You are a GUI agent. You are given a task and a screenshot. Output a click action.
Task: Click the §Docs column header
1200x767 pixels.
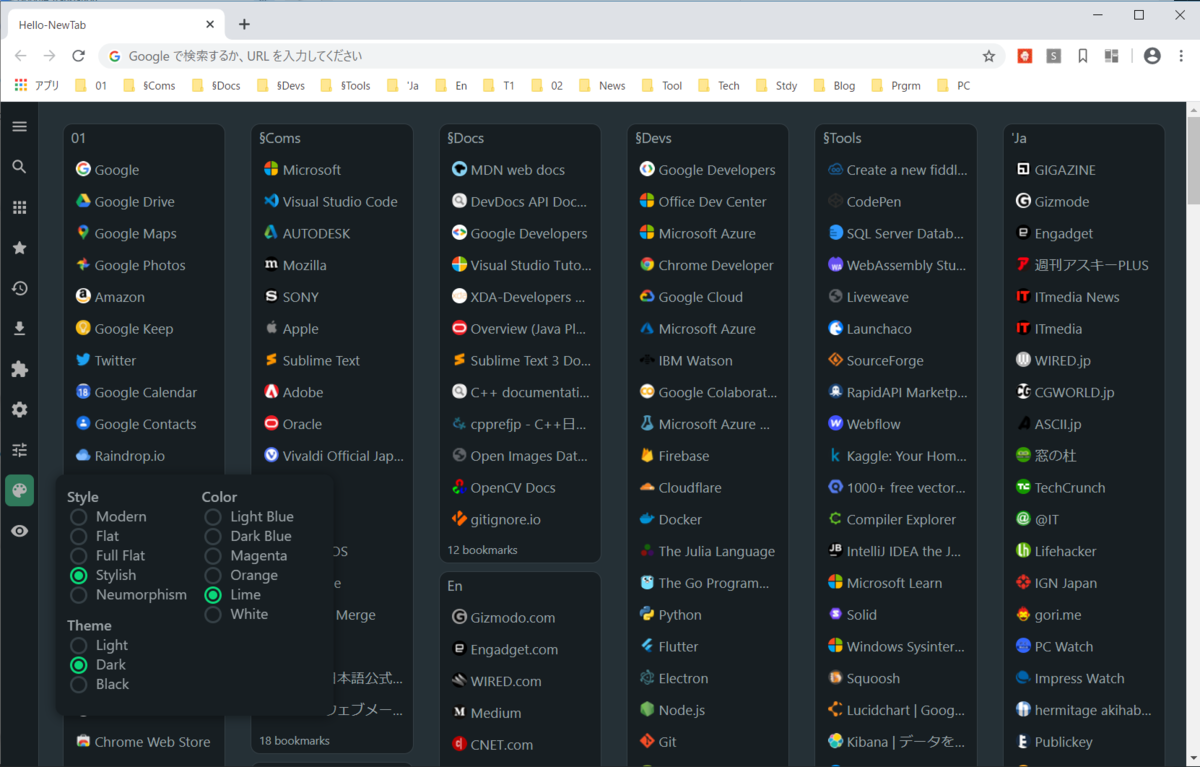point(466,138)
